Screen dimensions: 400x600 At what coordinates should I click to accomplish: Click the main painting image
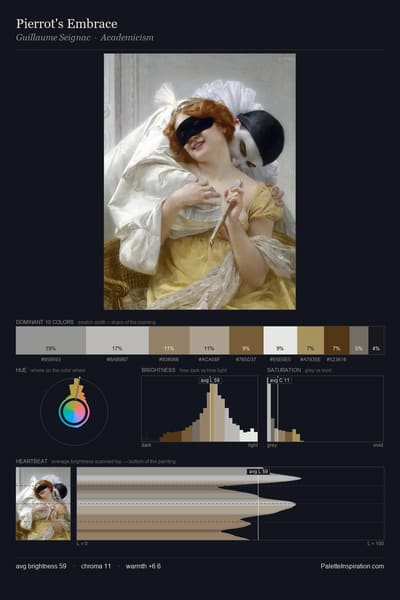(x=200, y=181)
